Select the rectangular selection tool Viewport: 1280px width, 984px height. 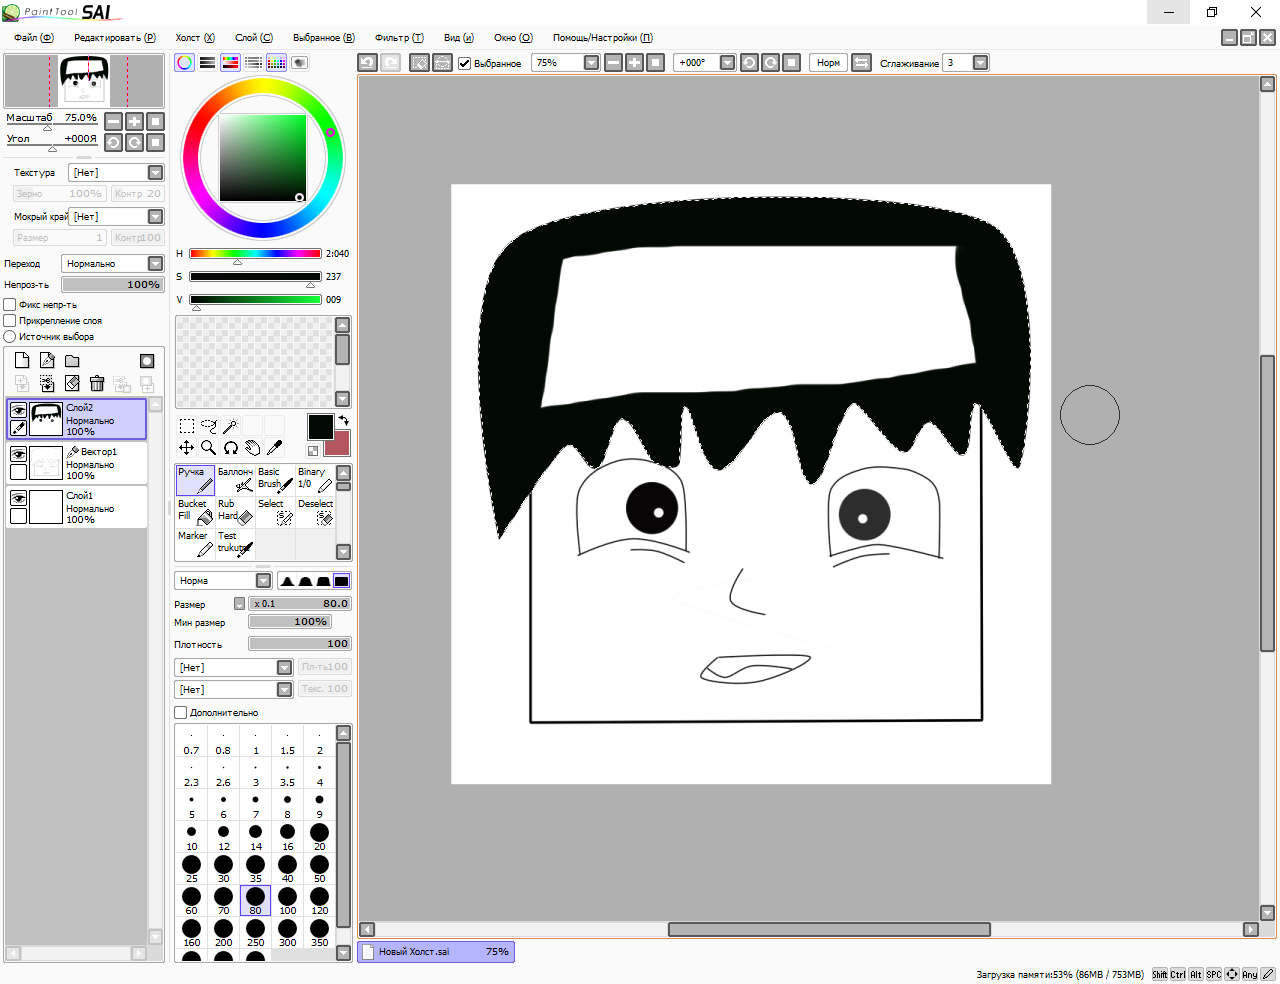[x=187, y=426]
